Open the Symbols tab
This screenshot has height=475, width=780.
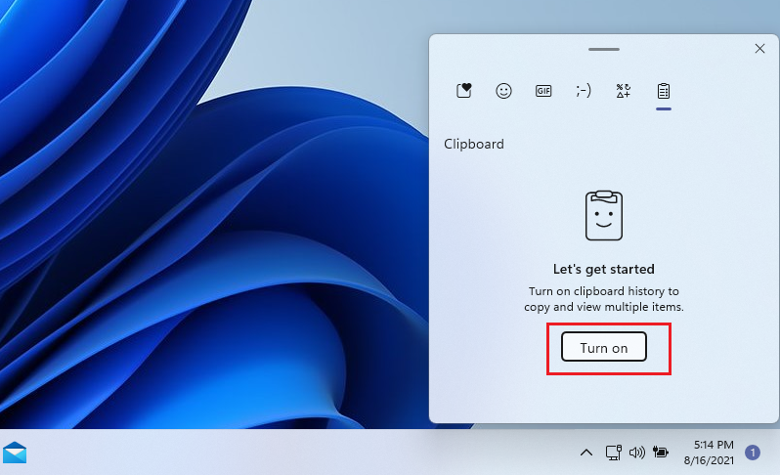(x=623, y=91)
